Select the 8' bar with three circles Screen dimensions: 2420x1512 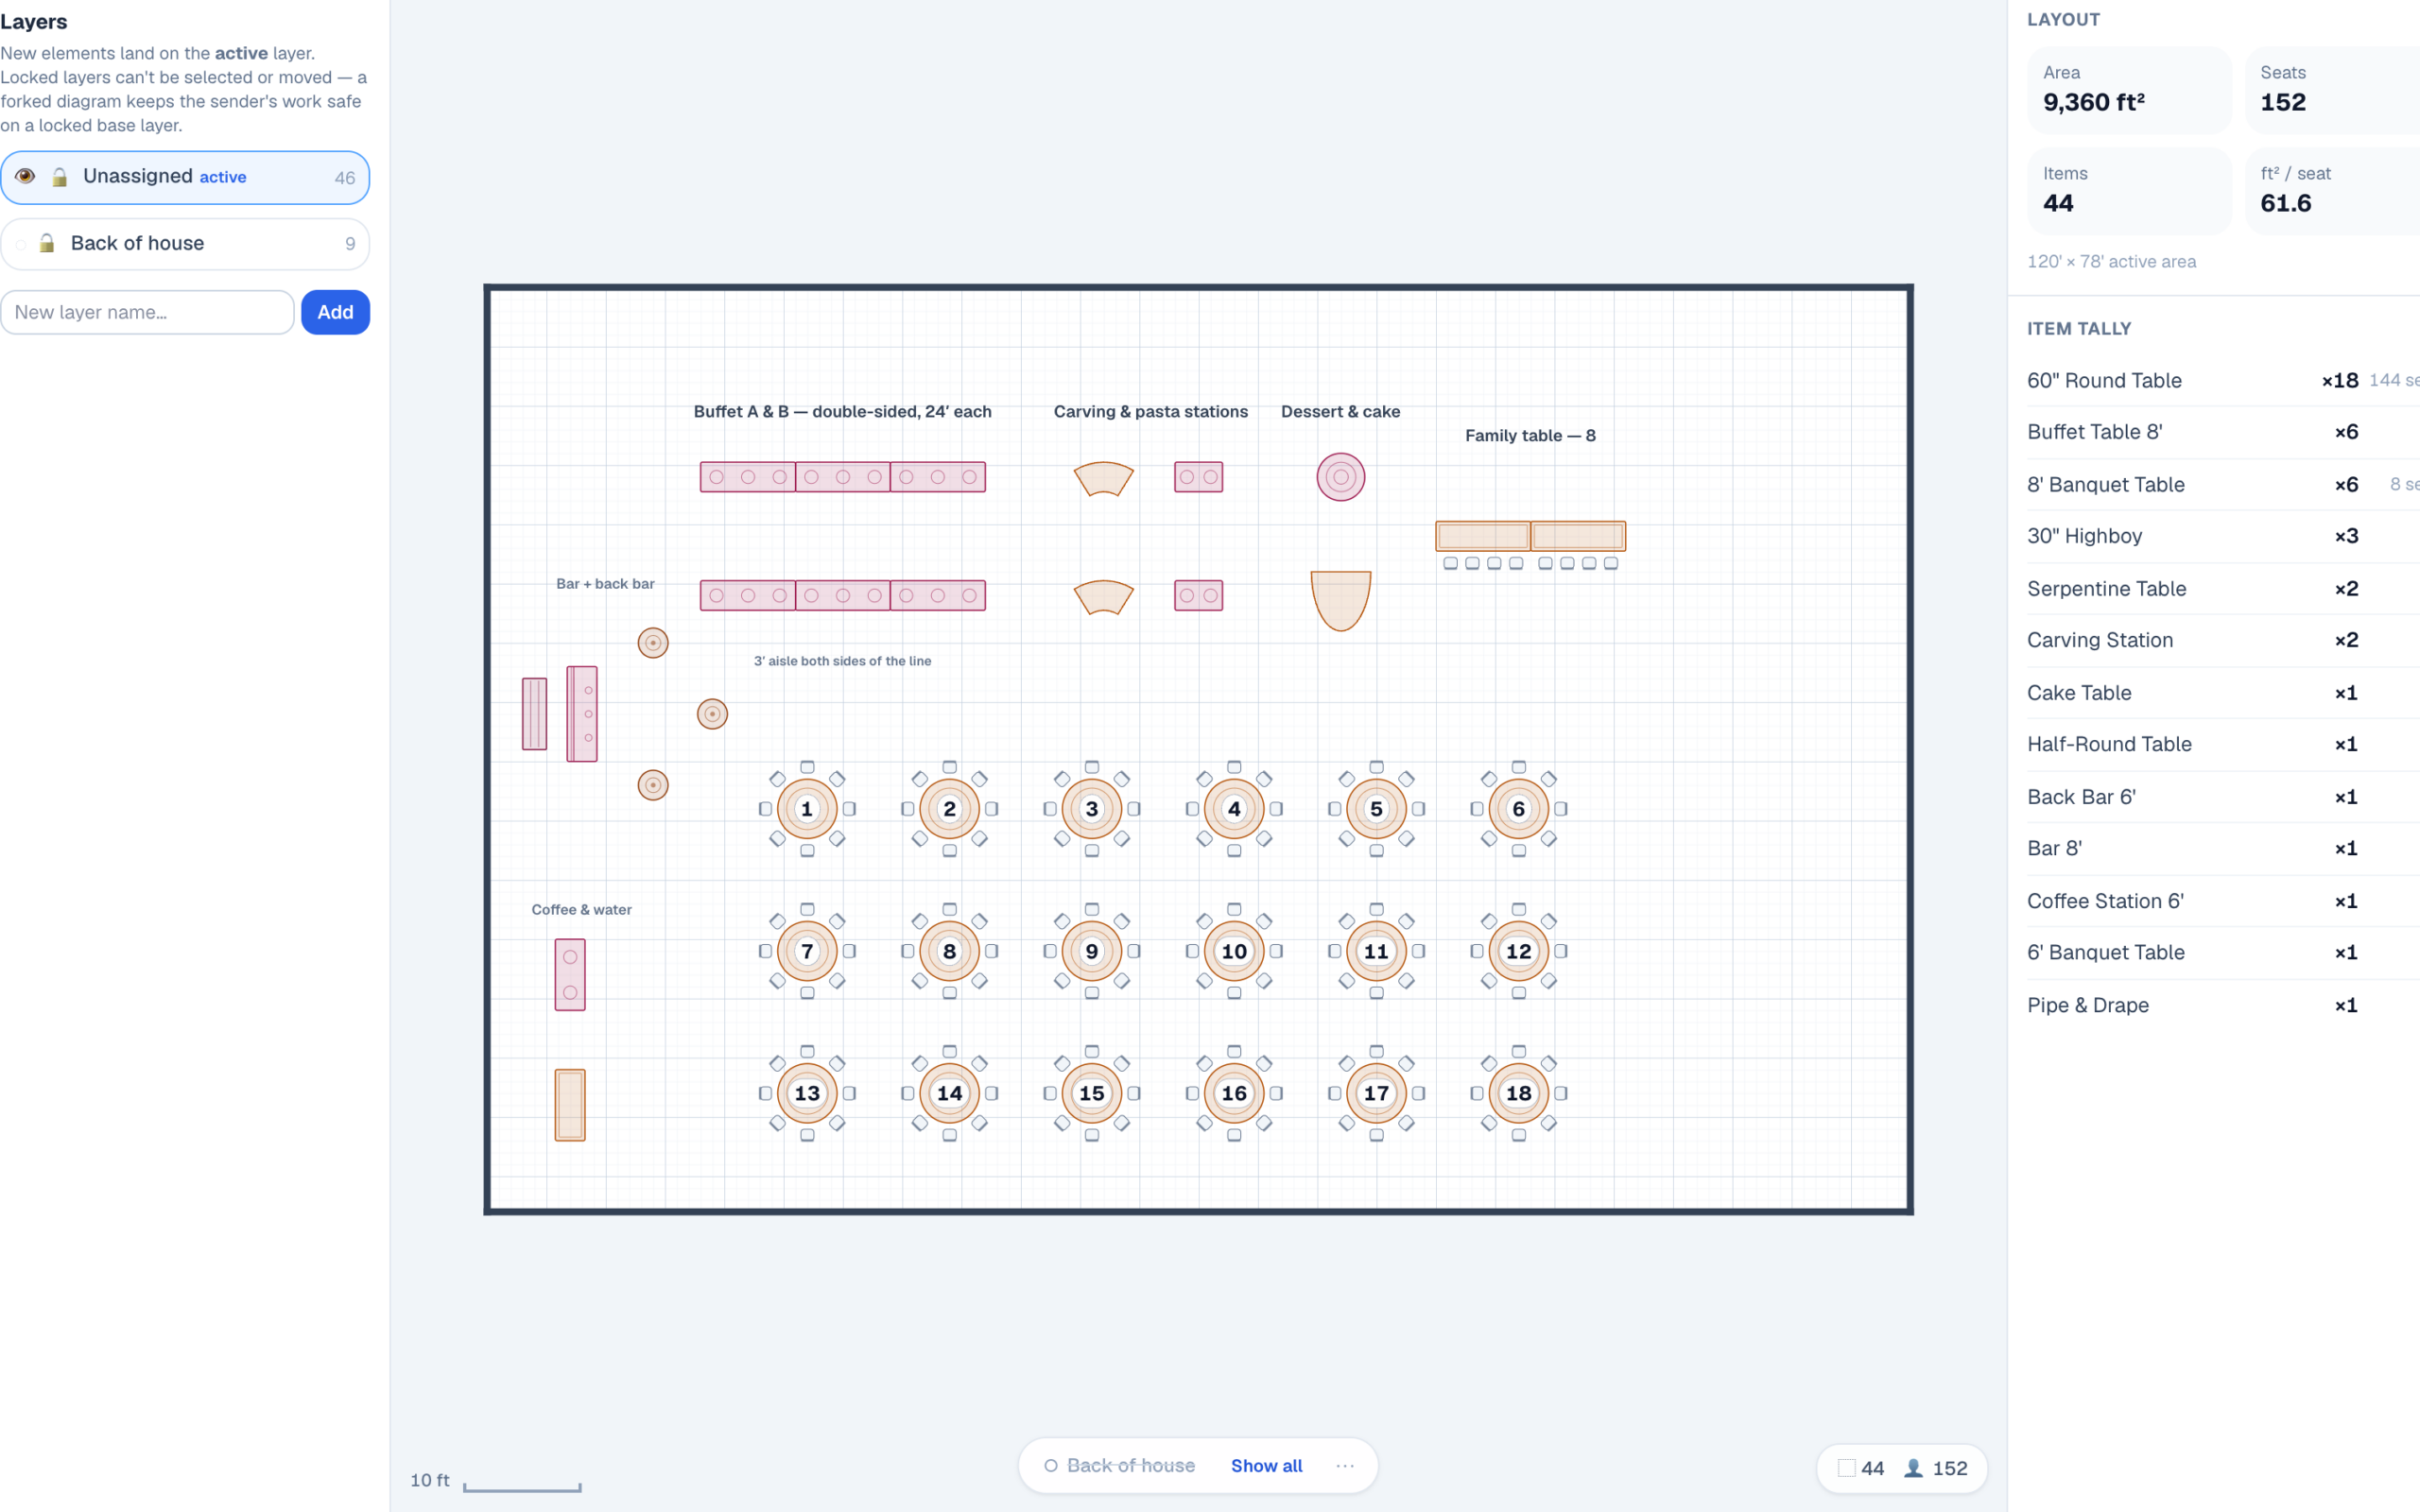click(582, 714)
